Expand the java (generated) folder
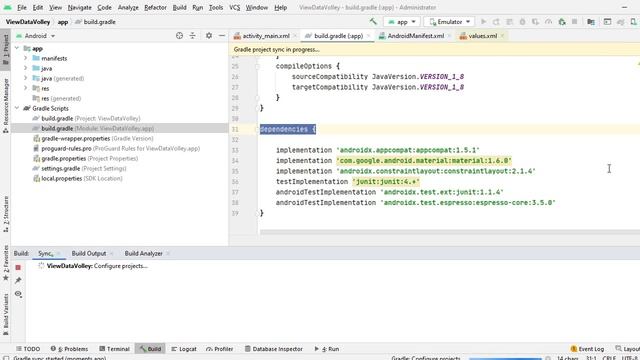This screenshot has height=360, width=640. [26, 78]
